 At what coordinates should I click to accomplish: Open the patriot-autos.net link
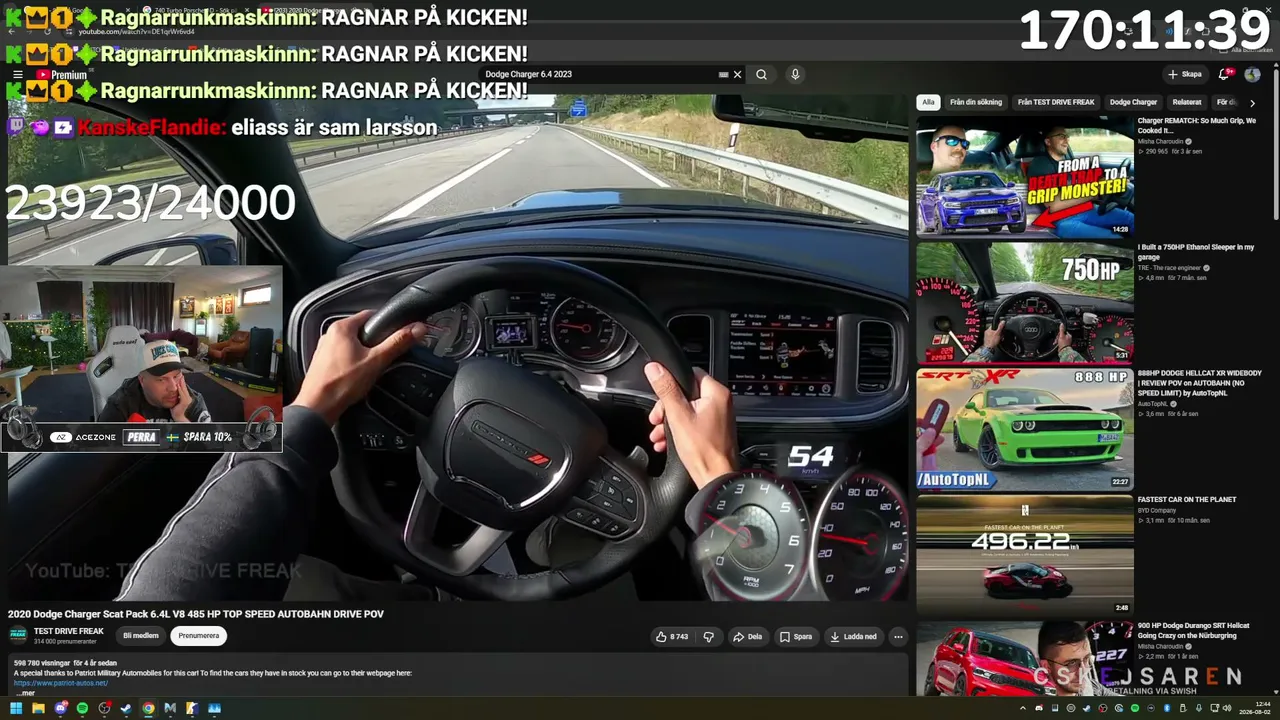pos(61,683)
